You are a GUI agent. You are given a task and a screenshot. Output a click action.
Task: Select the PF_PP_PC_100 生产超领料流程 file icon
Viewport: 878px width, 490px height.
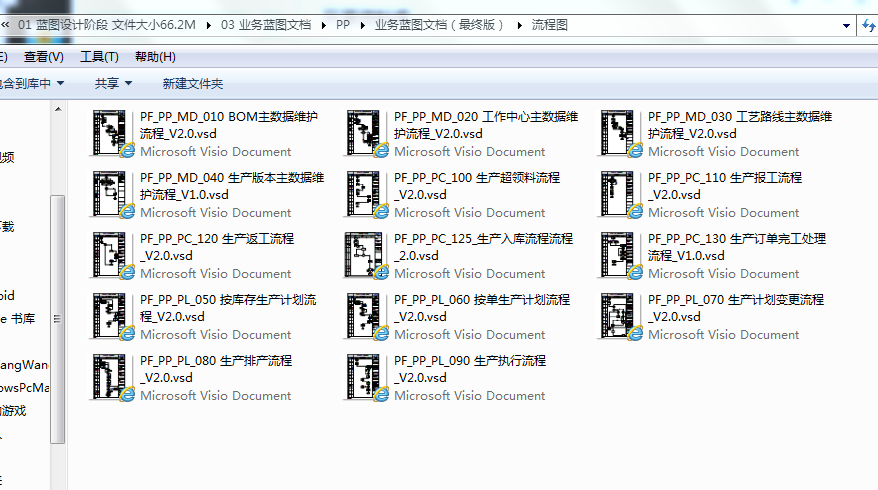[367, 195]
